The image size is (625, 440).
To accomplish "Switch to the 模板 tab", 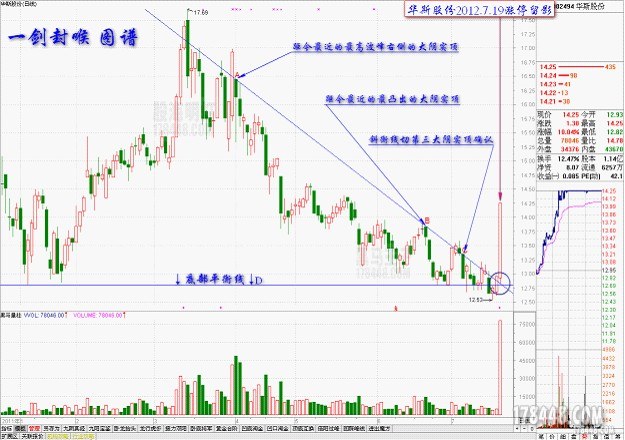I will point(20,428).
